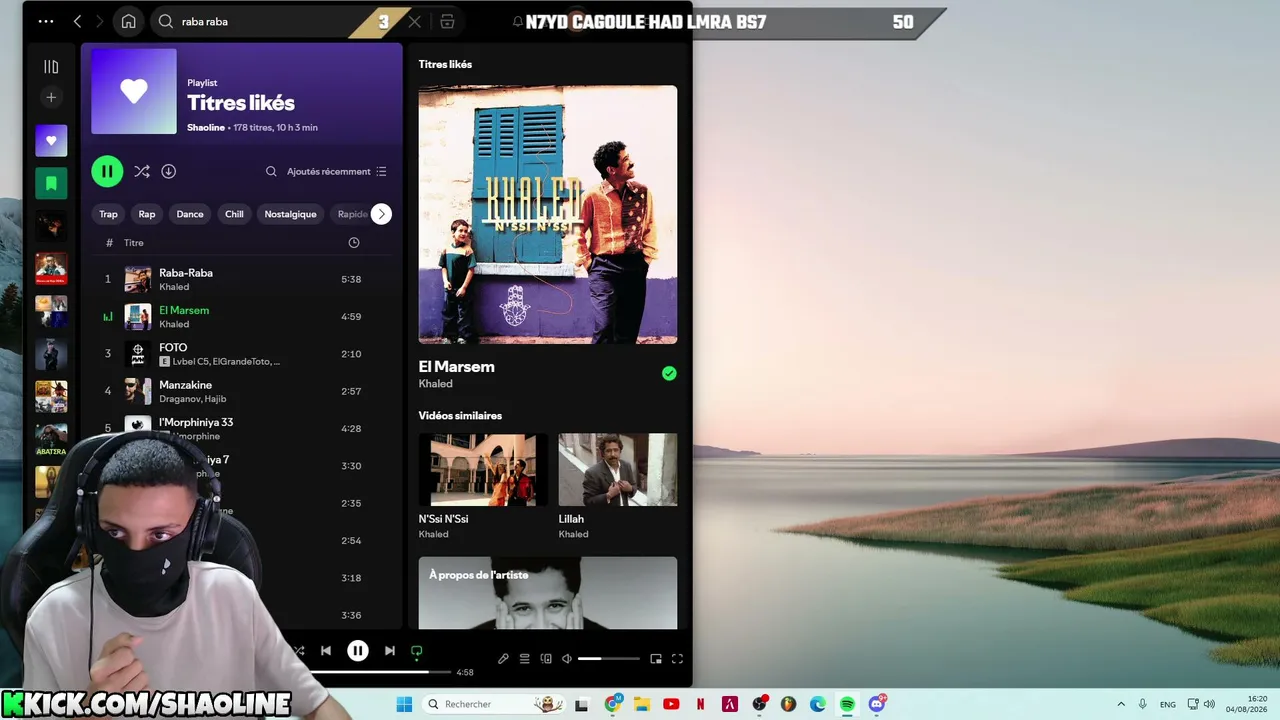Go back in Spotify navigation

77,21
